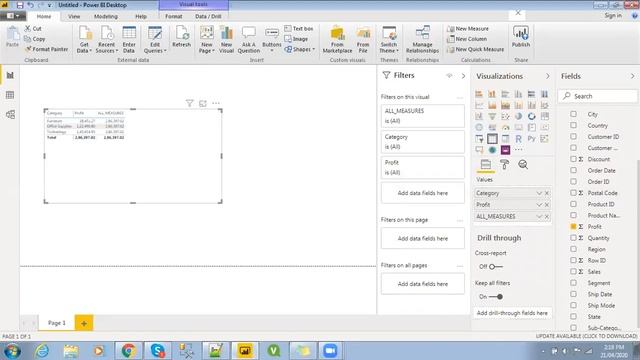This screenshot has width=640, height=360.
Task: Open Manage Relationships
Action: [422, 39]
